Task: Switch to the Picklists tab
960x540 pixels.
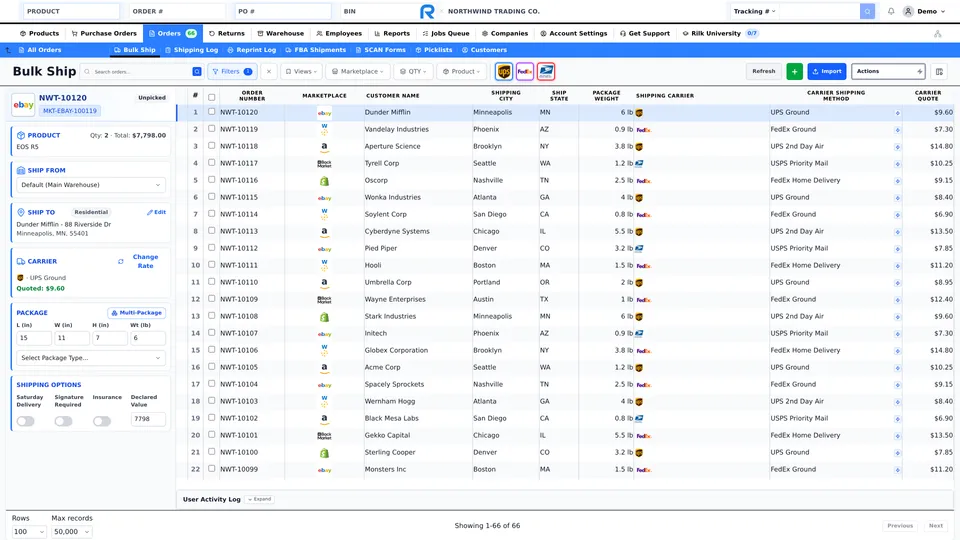Action: pyautogui.click(x=434, y=50)
